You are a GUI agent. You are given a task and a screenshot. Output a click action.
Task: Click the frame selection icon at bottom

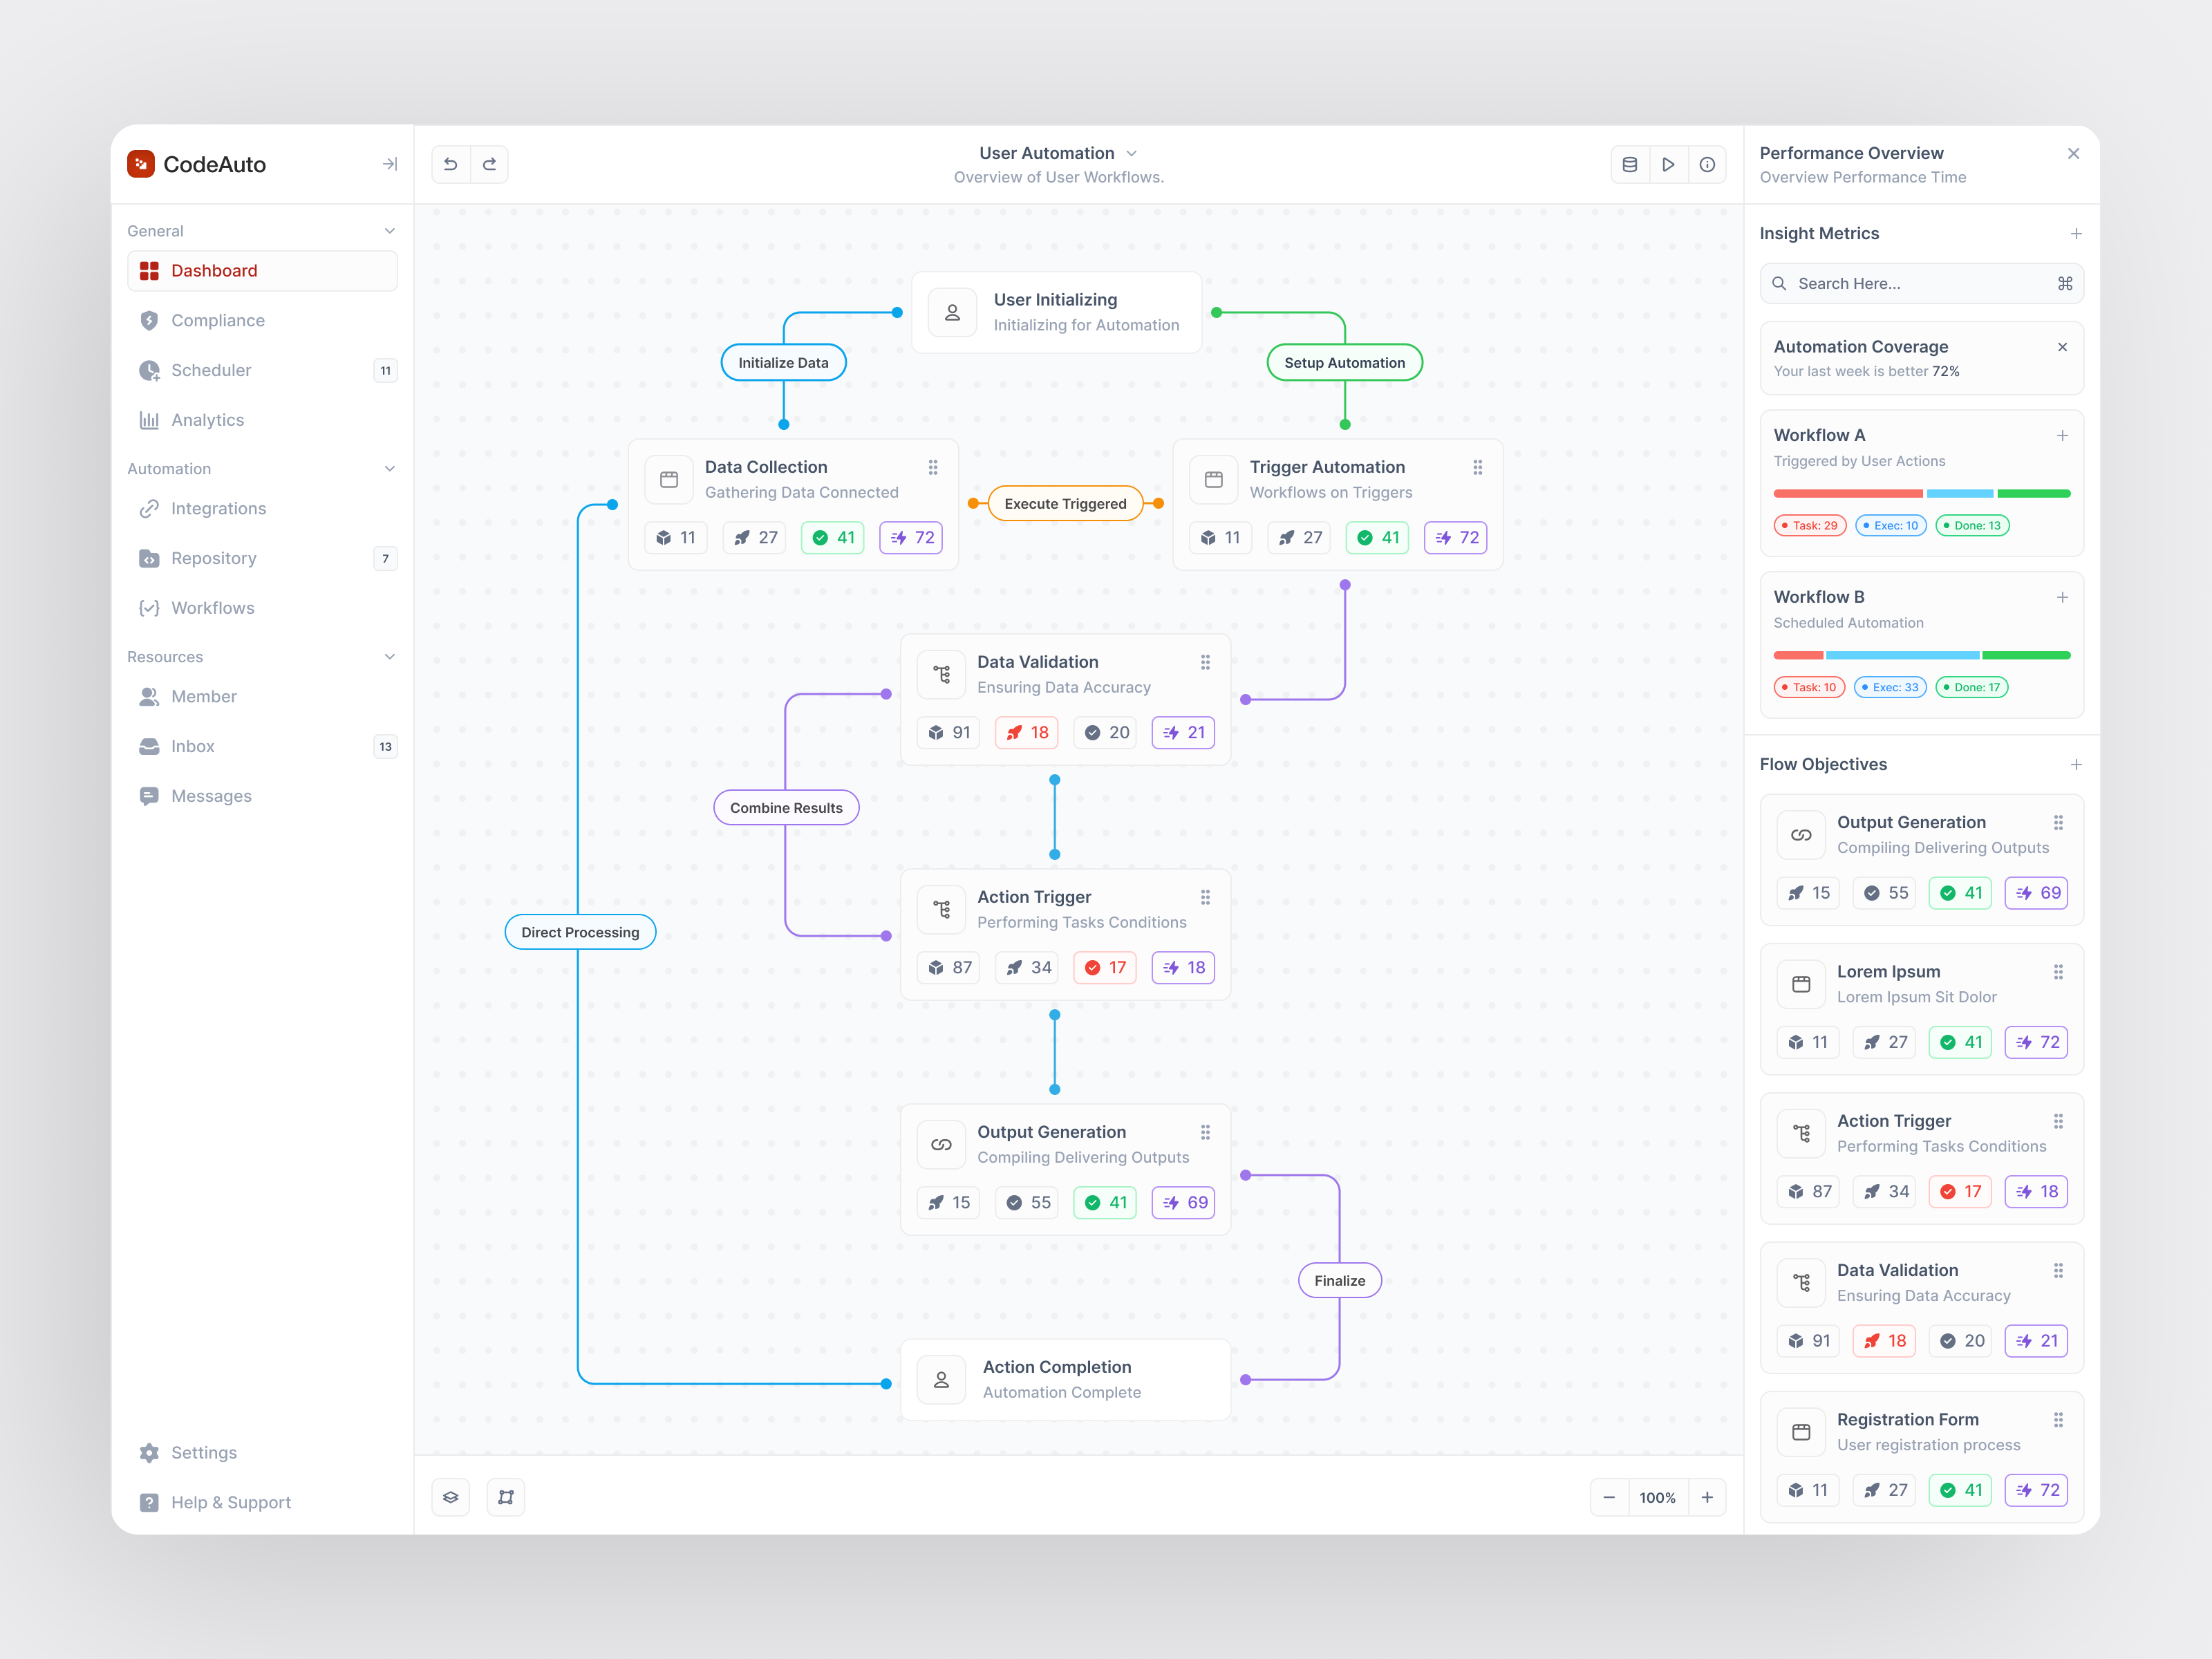(506, 1497)
